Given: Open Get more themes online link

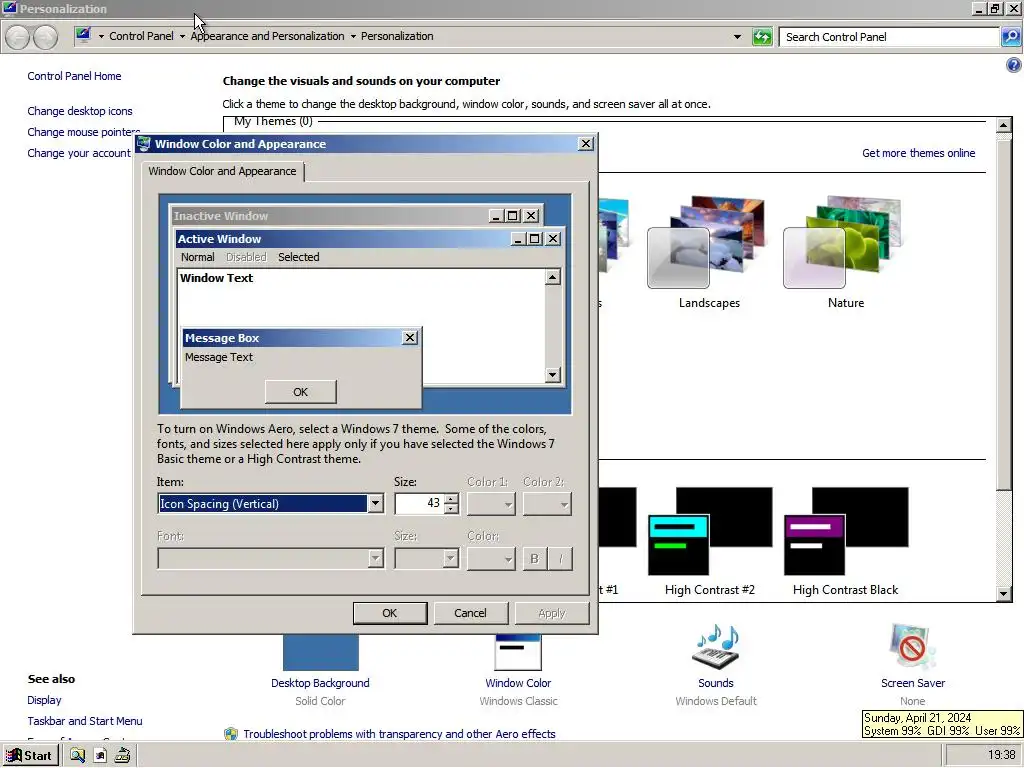Looking at the screenshot, I should [x=918, y=153].
